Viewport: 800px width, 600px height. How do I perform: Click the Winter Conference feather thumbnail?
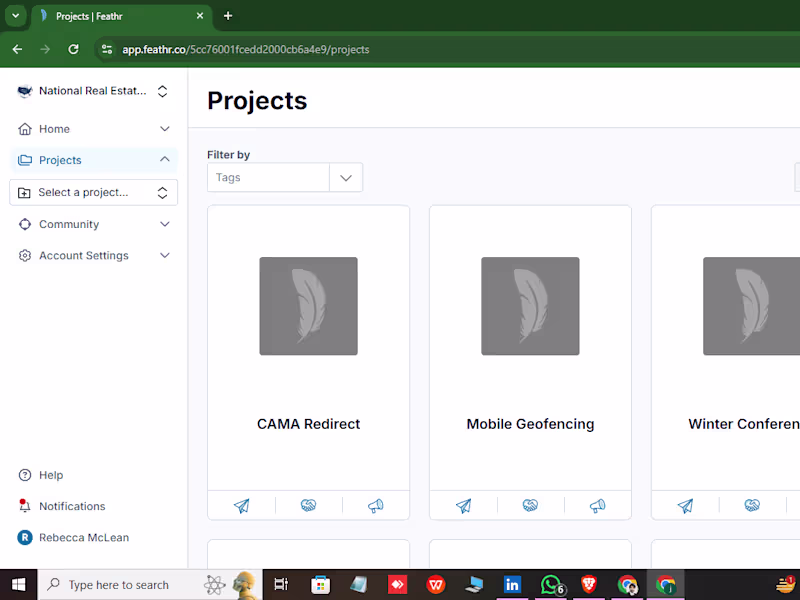[752, 306]
